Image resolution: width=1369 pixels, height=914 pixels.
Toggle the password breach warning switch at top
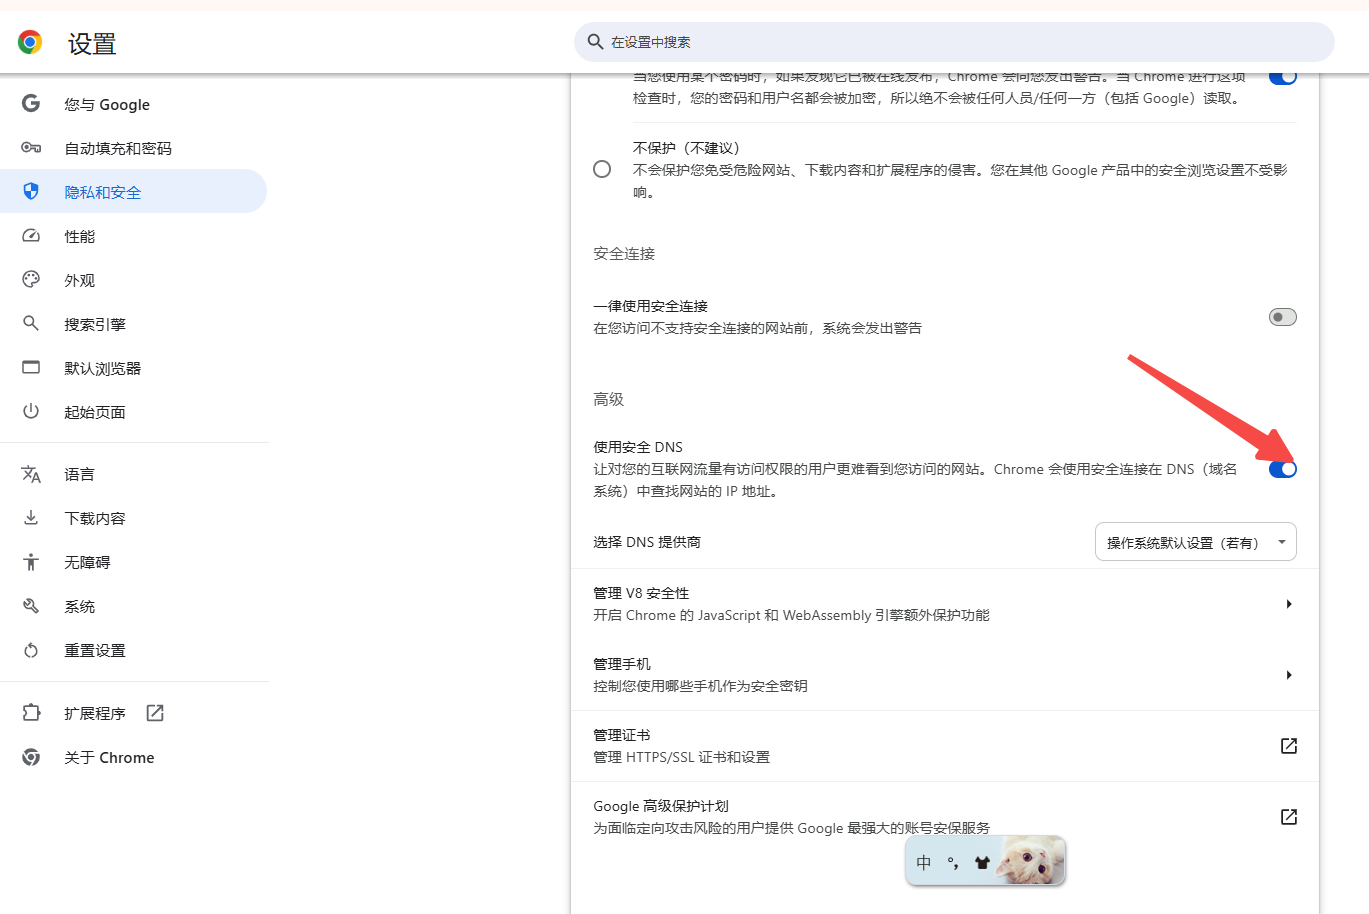click(x=1283, y=77)
